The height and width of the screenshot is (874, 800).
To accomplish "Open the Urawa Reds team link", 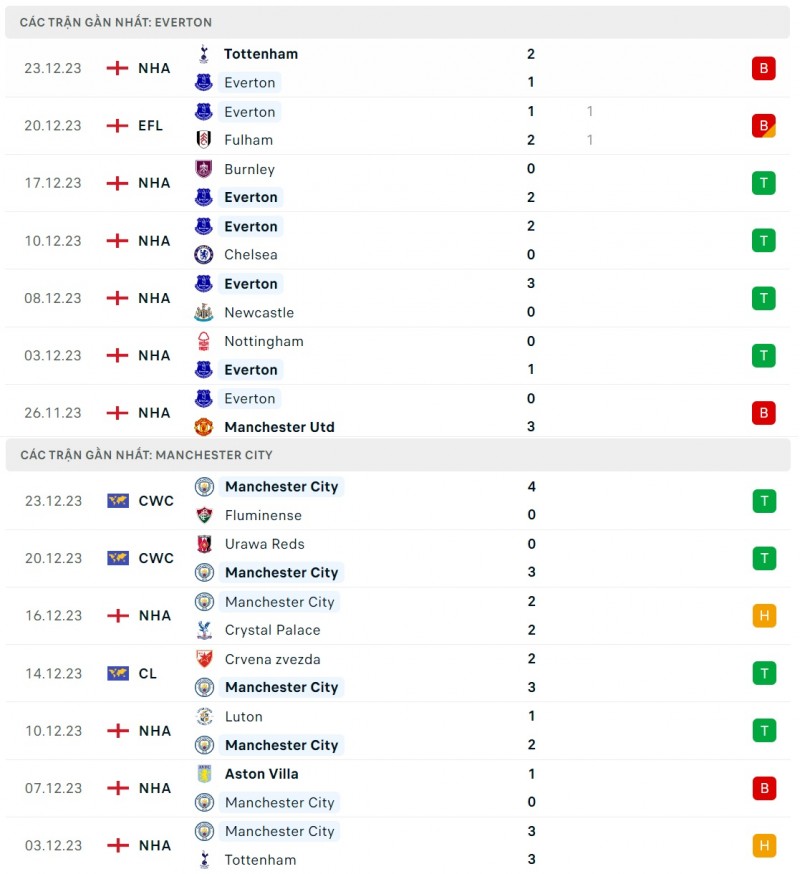I will pos(264,544).
